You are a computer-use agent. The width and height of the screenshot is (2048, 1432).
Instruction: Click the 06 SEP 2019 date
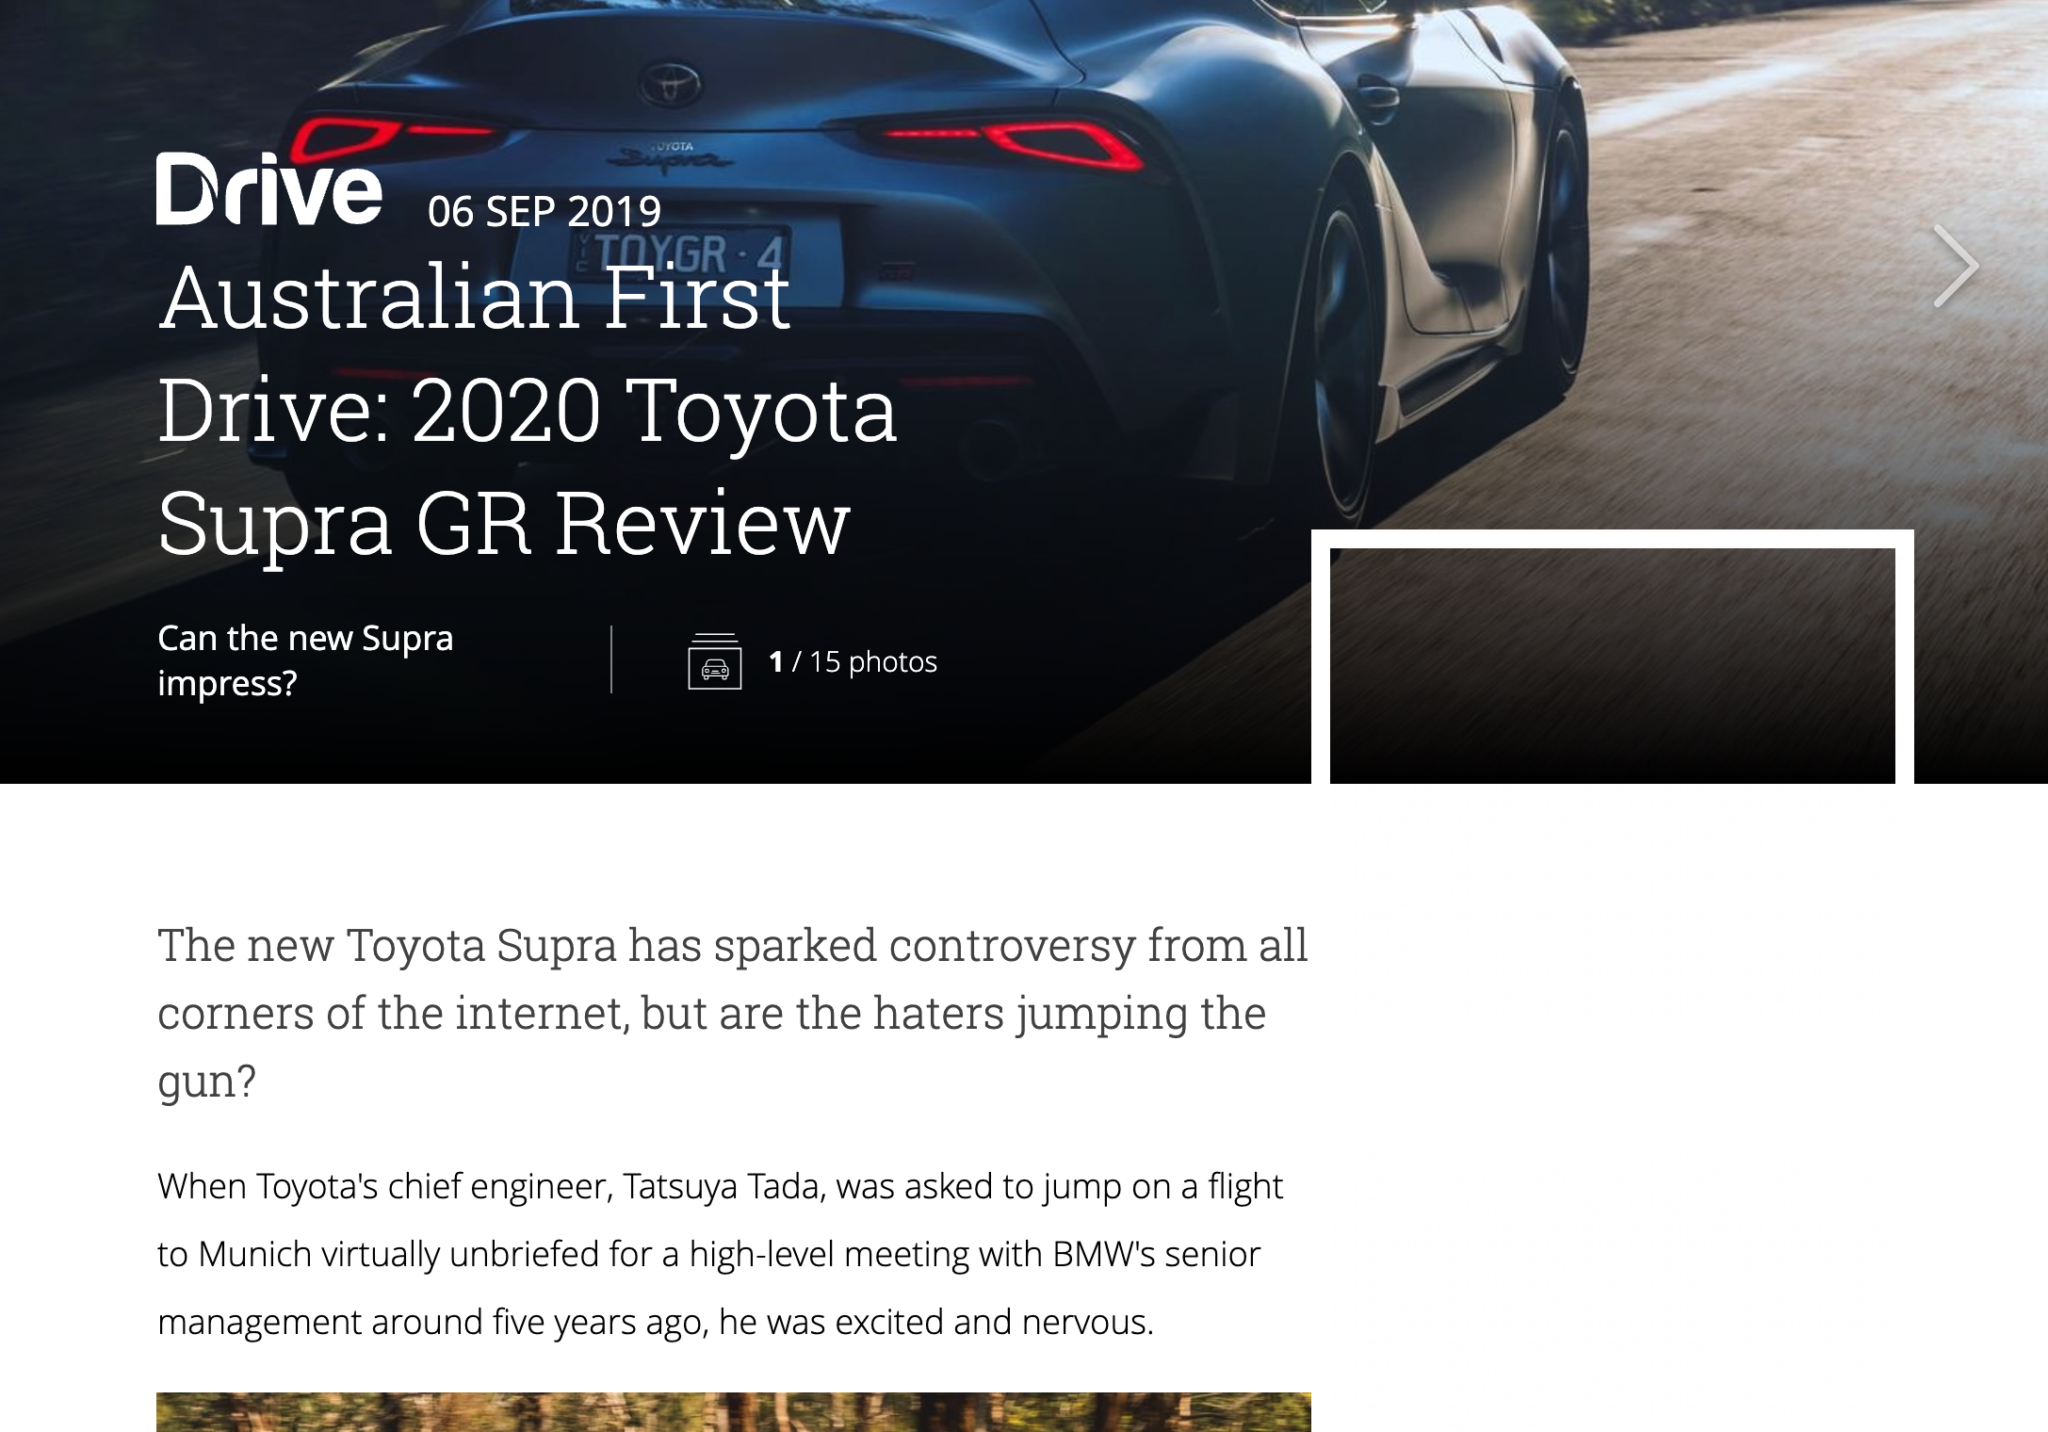click(x=544, y=212)
